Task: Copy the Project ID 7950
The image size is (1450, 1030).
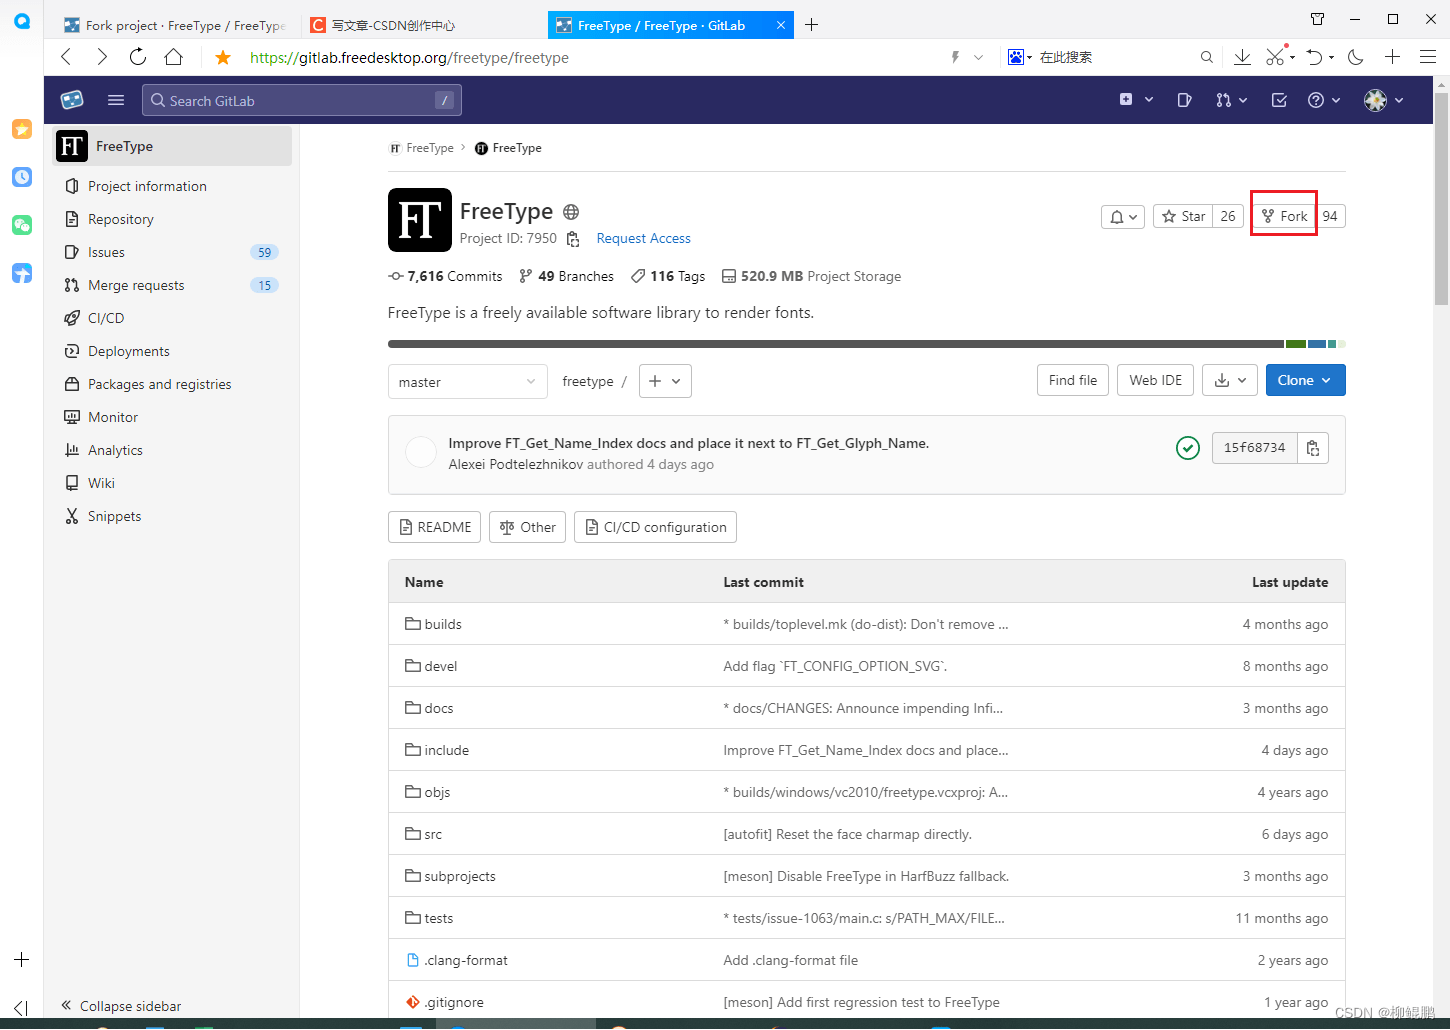Action: click(572, 239)
